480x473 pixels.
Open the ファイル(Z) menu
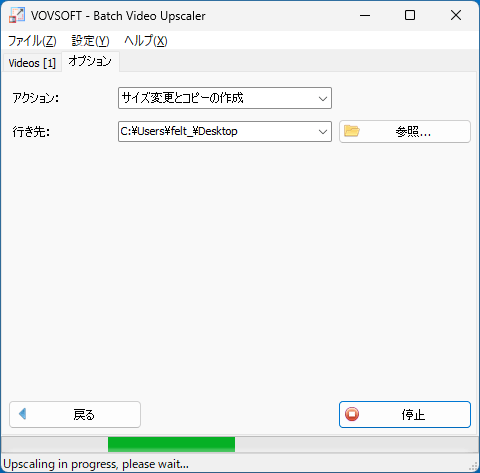32,41
